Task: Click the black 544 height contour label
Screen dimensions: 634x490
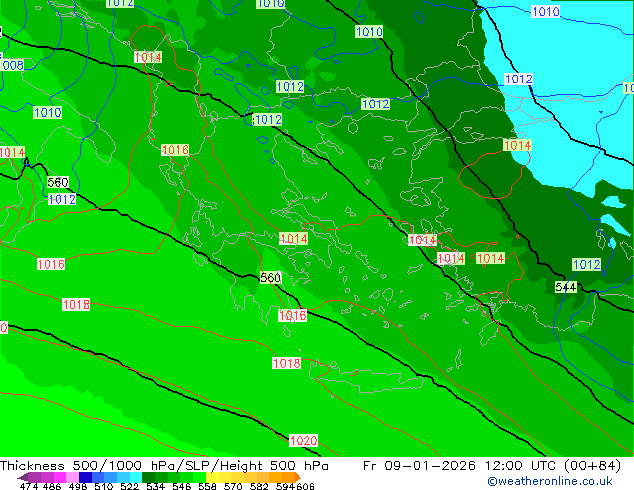Action: pyautogui.click(x=566, y=287)
